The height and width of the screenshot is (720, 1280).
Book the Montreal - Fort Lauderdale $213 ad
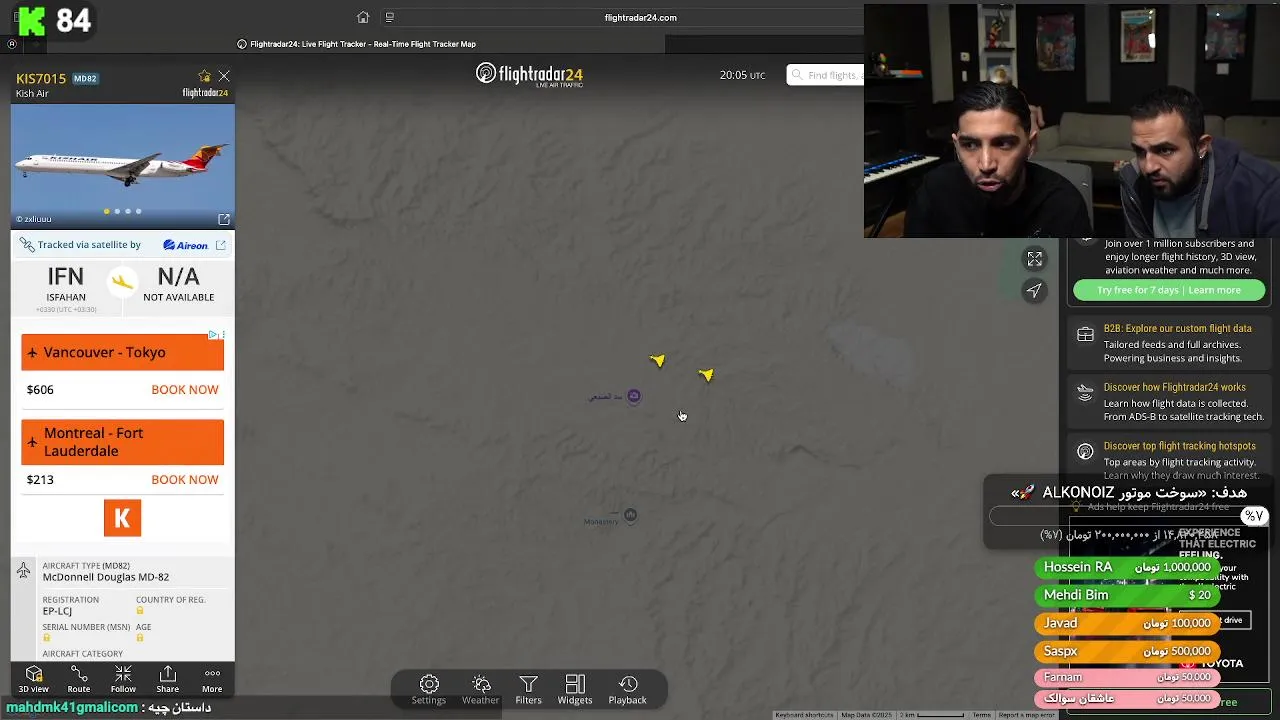[x=184, y=480]
